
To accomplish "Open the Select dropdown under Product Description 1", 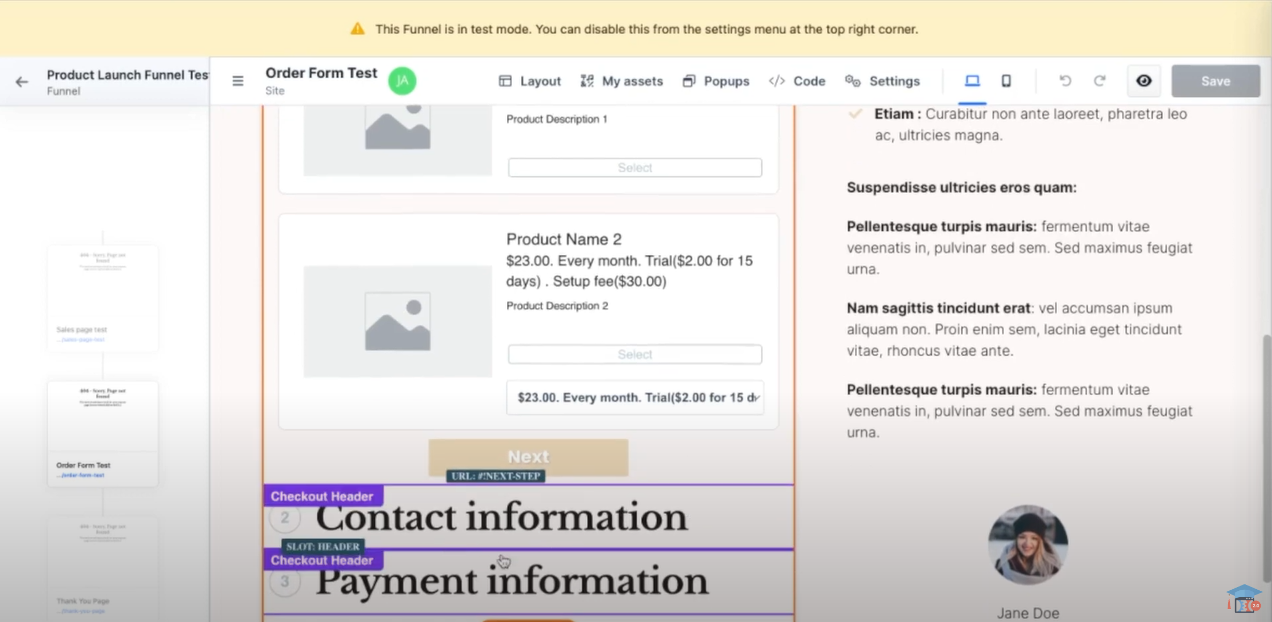I will pyautogui.click(x=635, y=167).
